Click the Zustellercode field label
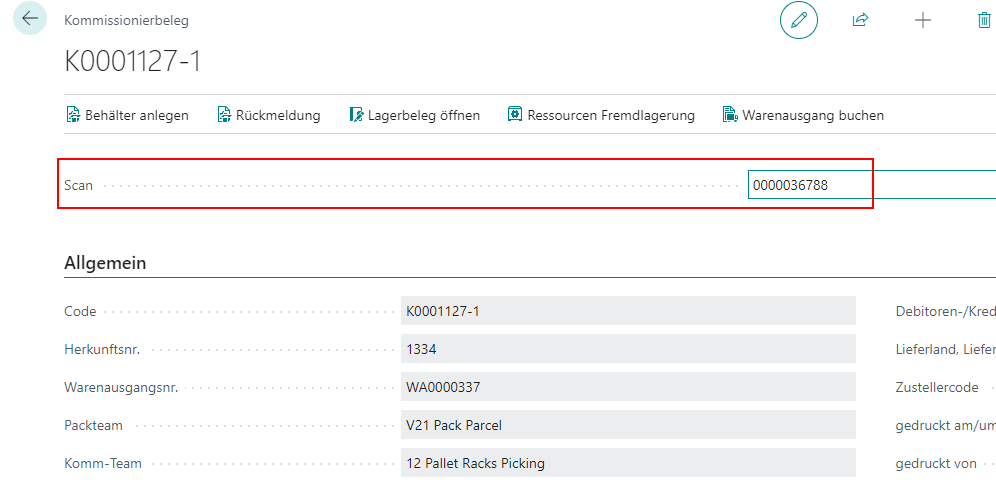This screenshot has height=486, width=996. pos(936,387)
